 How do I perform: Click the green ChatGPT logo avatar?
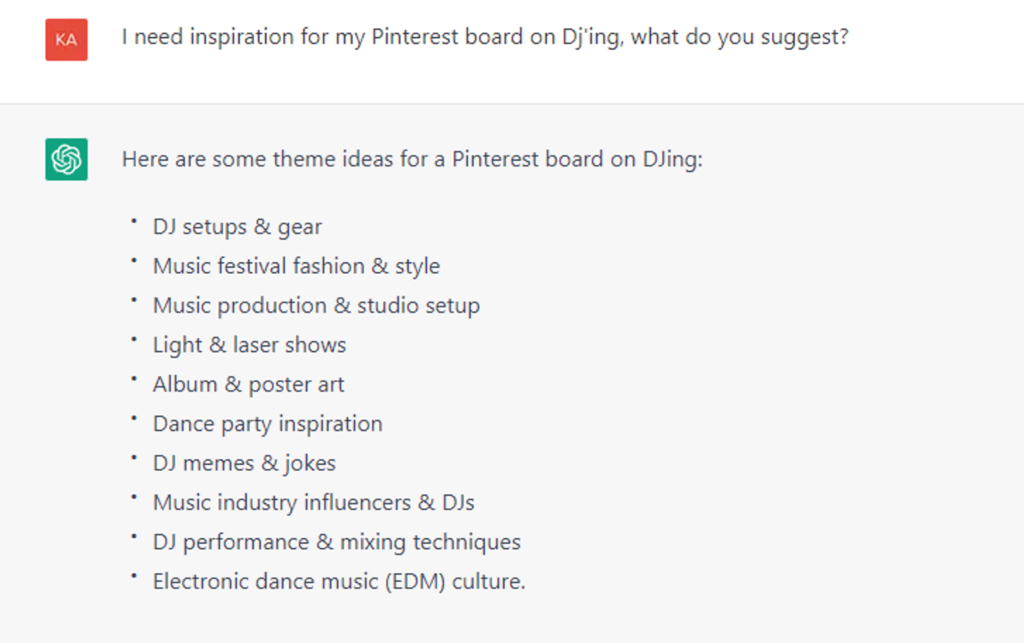click(x=66, y=160)
